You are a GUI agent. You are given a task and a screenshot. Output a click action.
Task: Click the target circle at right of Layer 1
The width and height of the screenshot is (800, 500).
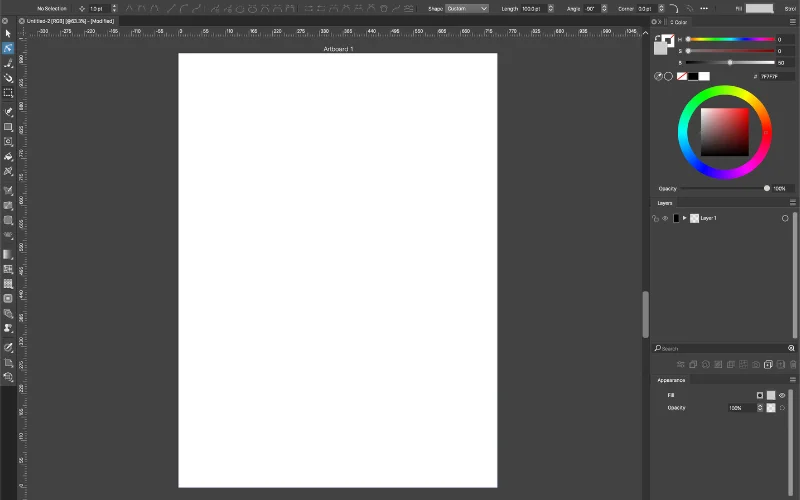point(785,218)
